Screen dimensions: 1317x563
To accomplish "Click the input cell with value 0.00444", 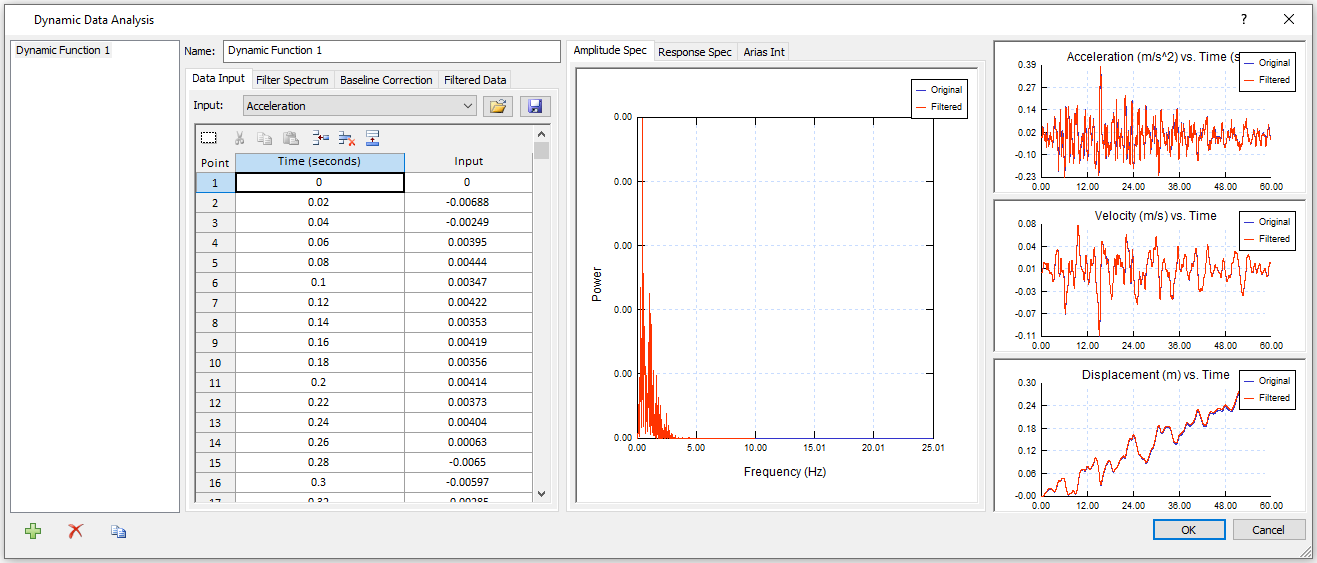I will [469, 262].
